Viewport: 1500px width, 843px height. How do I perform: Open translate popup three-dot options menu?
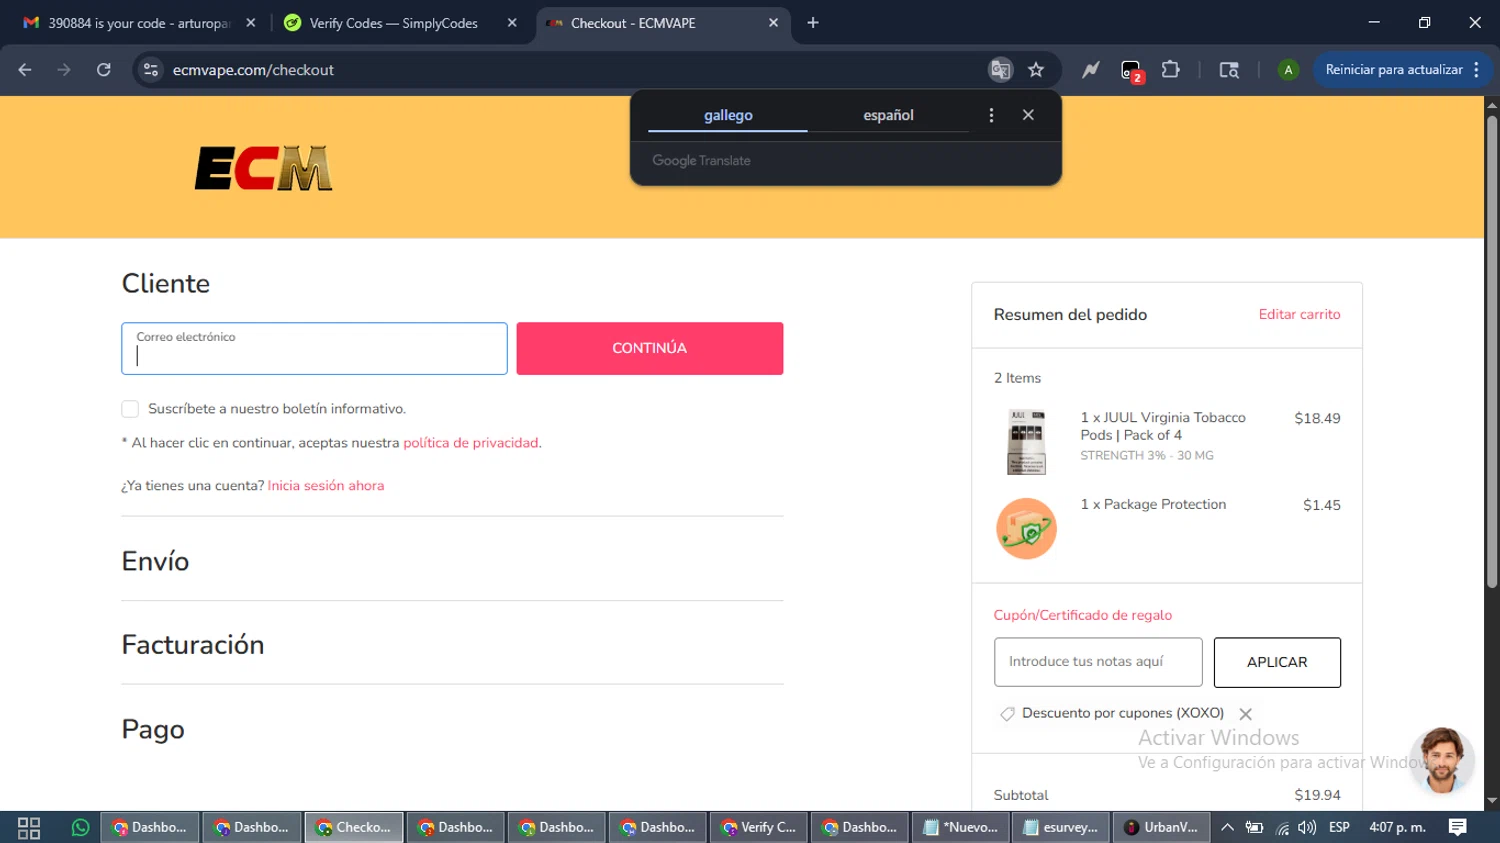[991, 115]
